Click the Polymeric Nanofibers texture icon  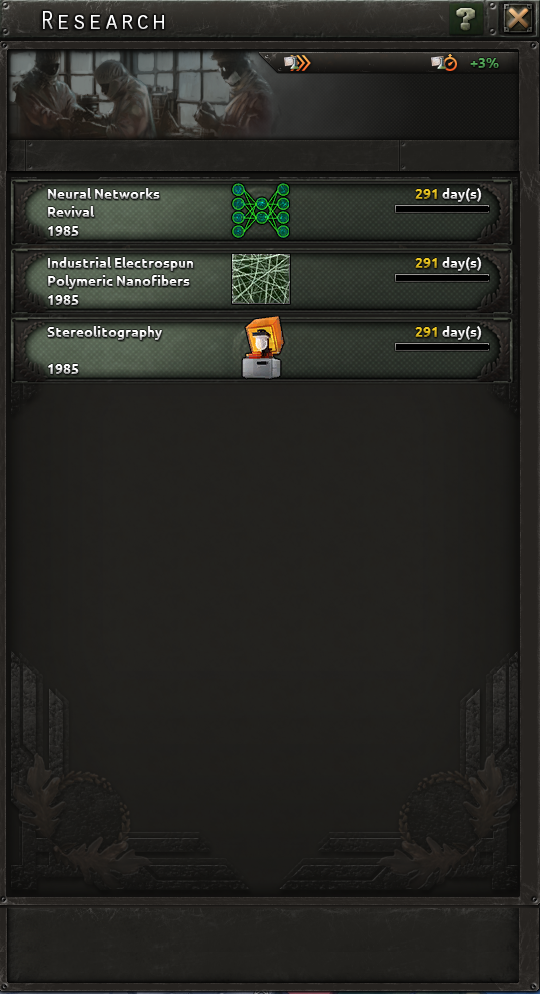coord(260,279)
